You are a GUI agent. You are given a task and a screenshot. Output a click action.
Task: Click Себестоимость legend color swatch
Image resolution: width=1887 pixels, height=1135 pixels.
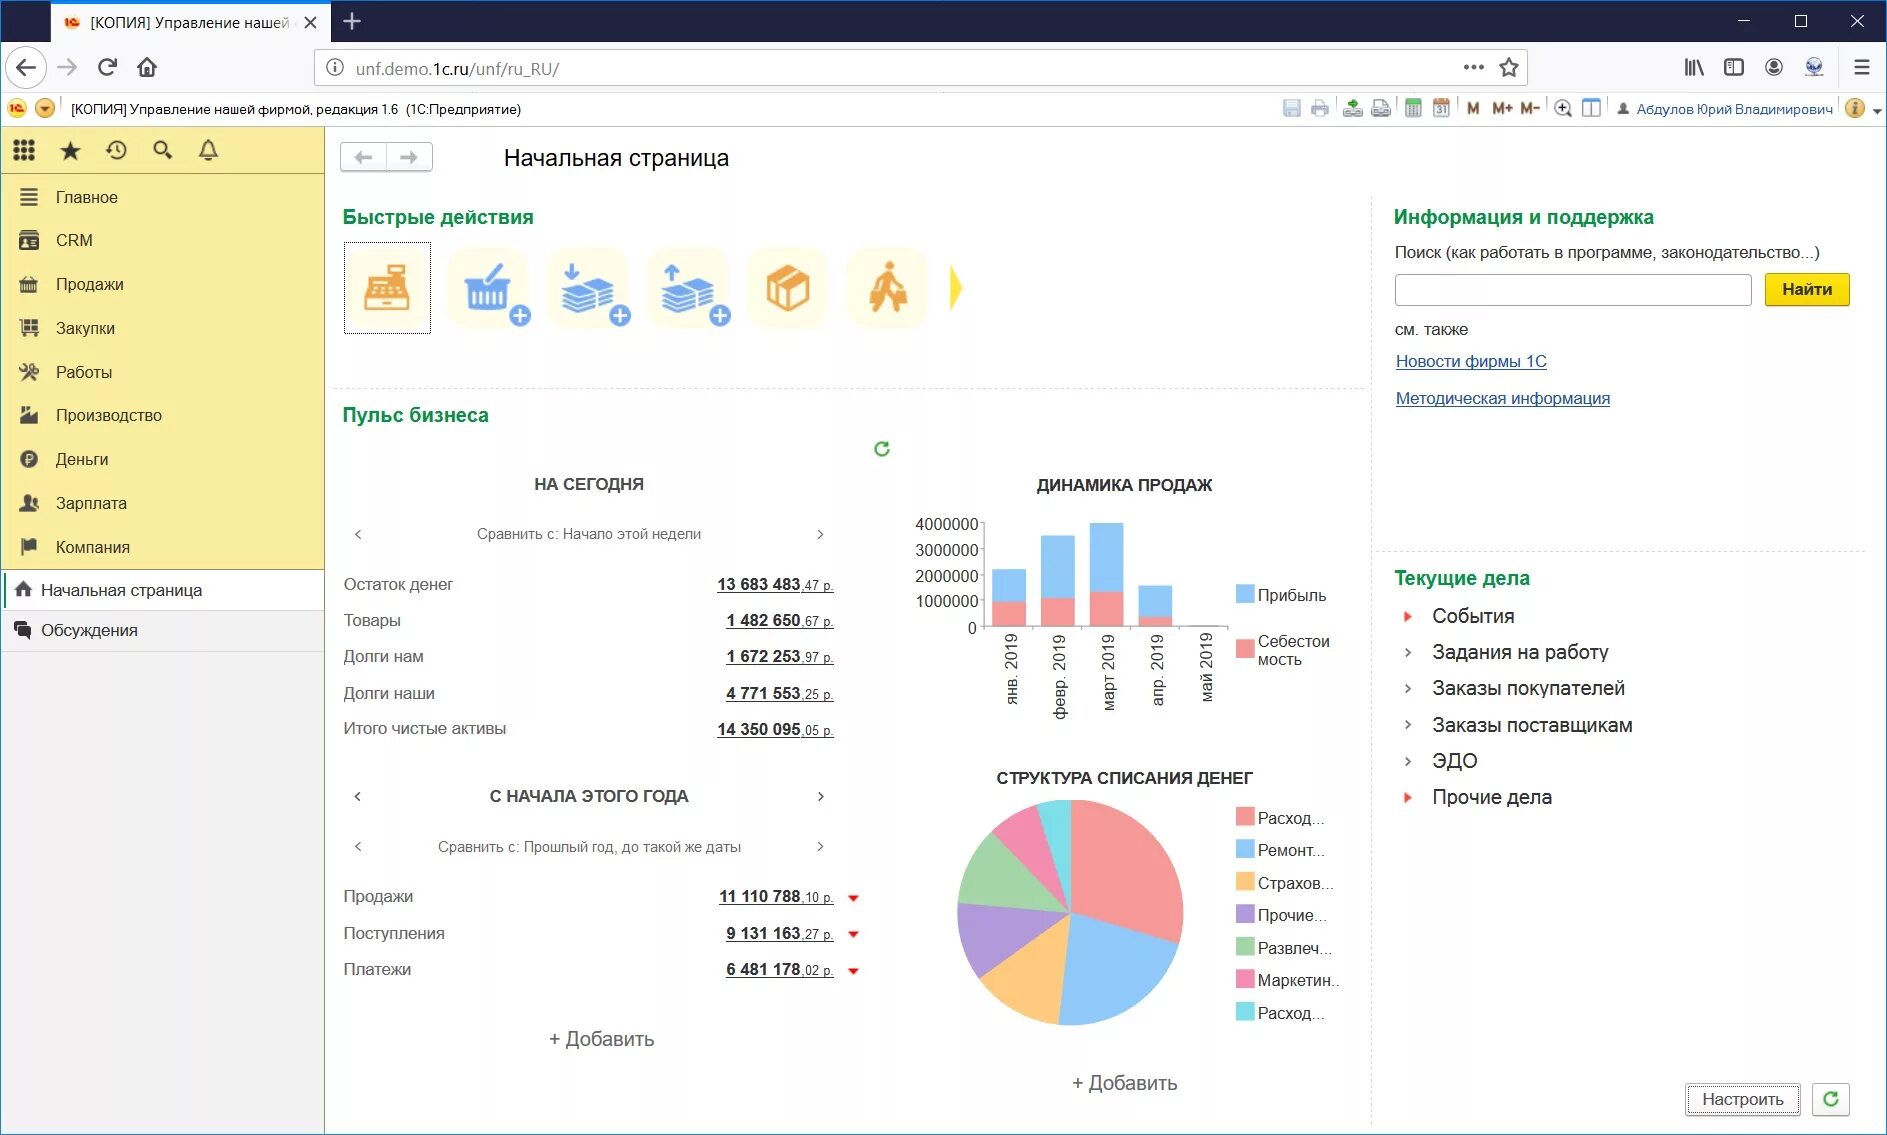pos(1245,648)
